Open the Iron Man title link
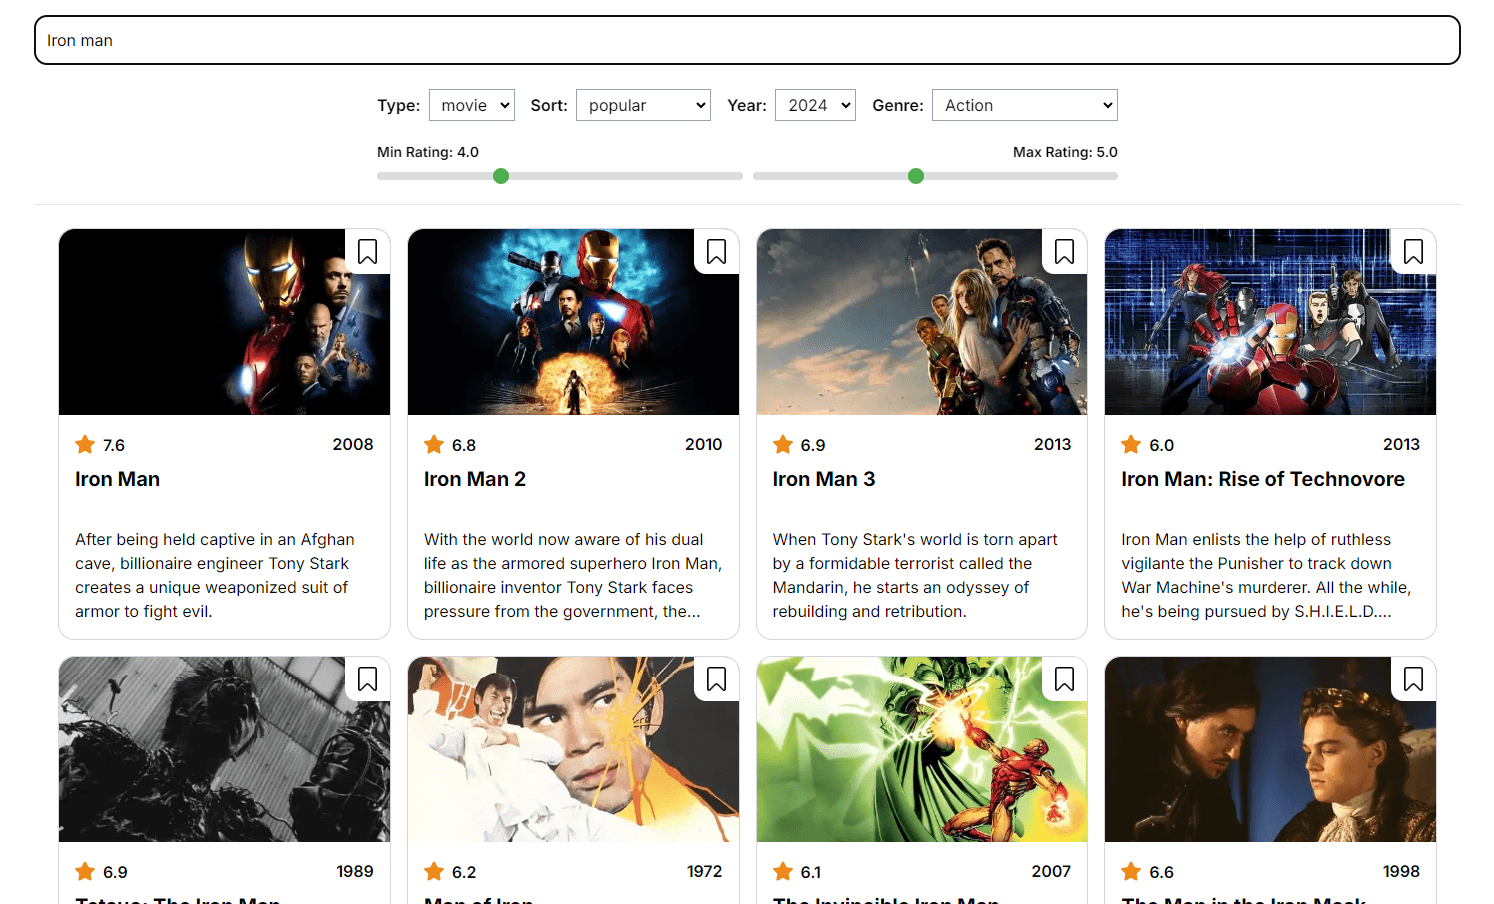The width and height of the screenshot is (1494, 904). [117, 479]
